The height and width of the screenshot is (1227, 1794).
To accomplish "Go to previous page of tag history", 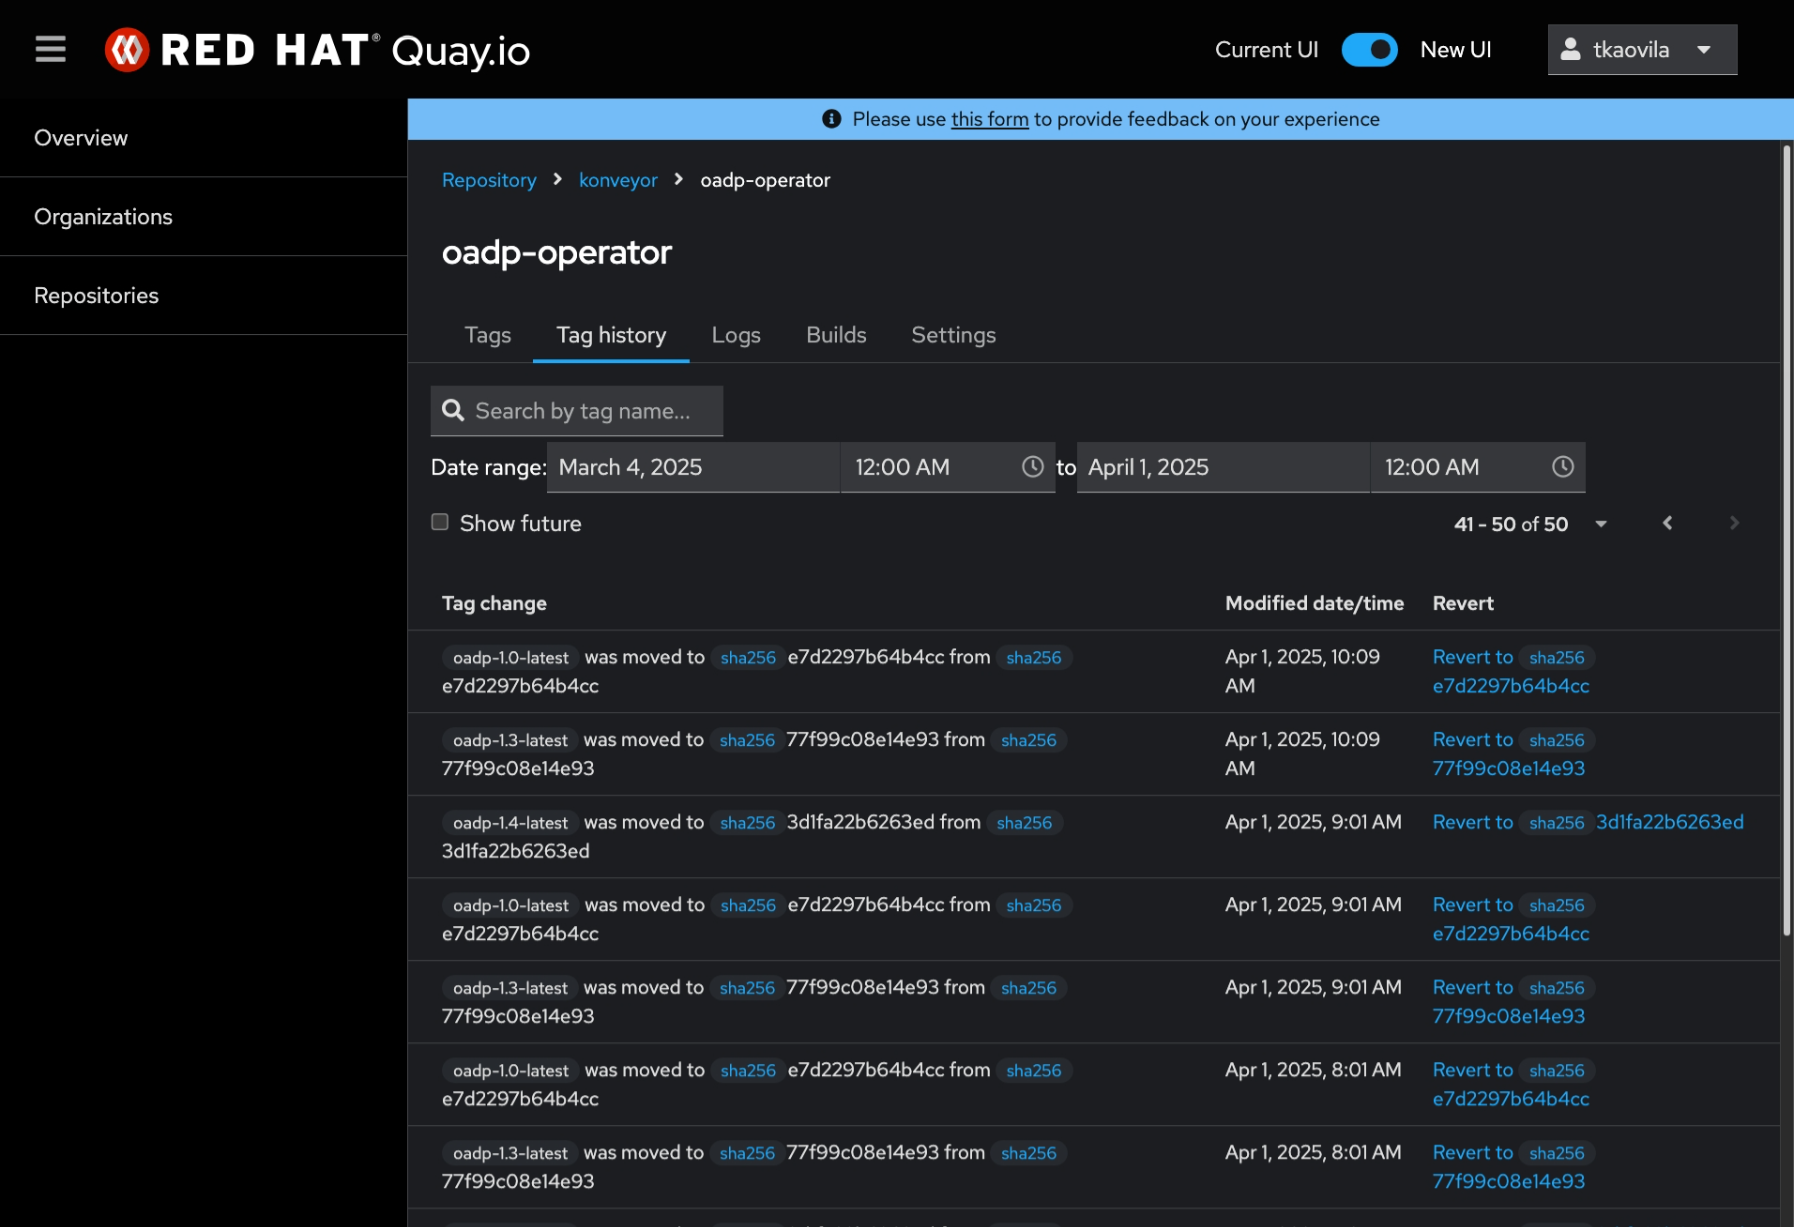I will pos(1667,523).
